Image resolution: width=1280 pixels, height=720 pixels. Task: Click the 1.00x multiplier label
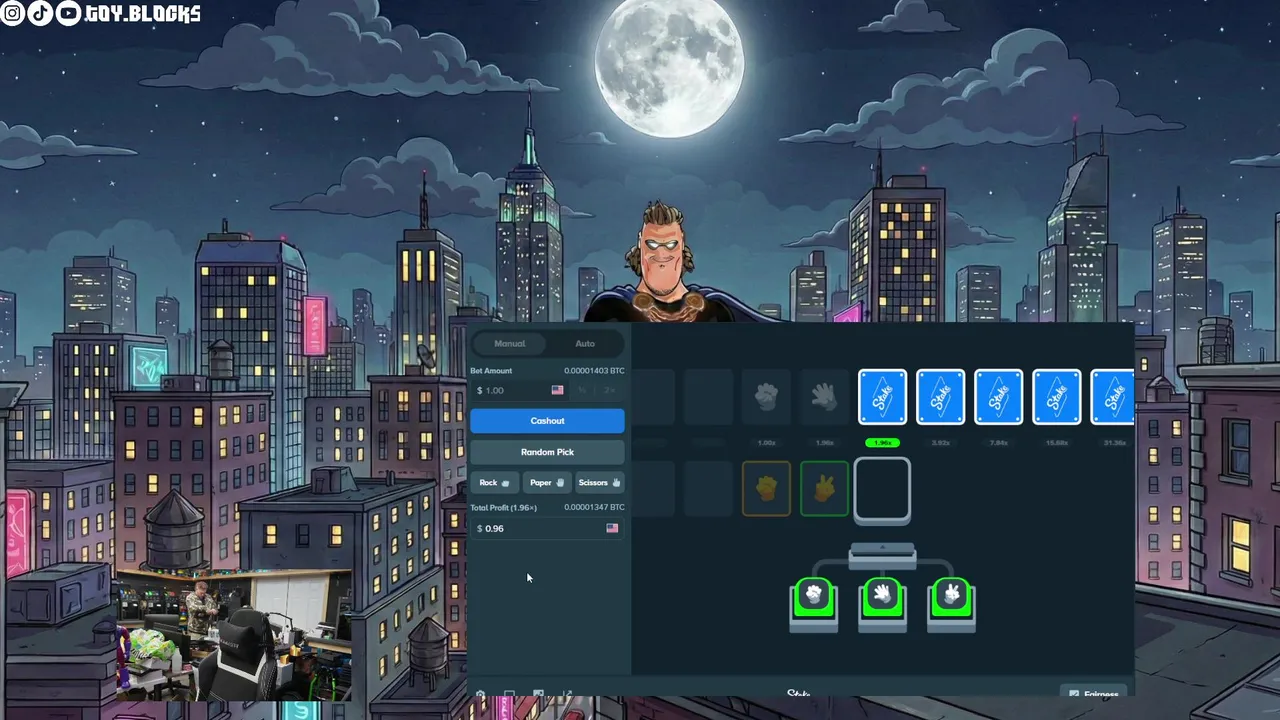(767, 442)
